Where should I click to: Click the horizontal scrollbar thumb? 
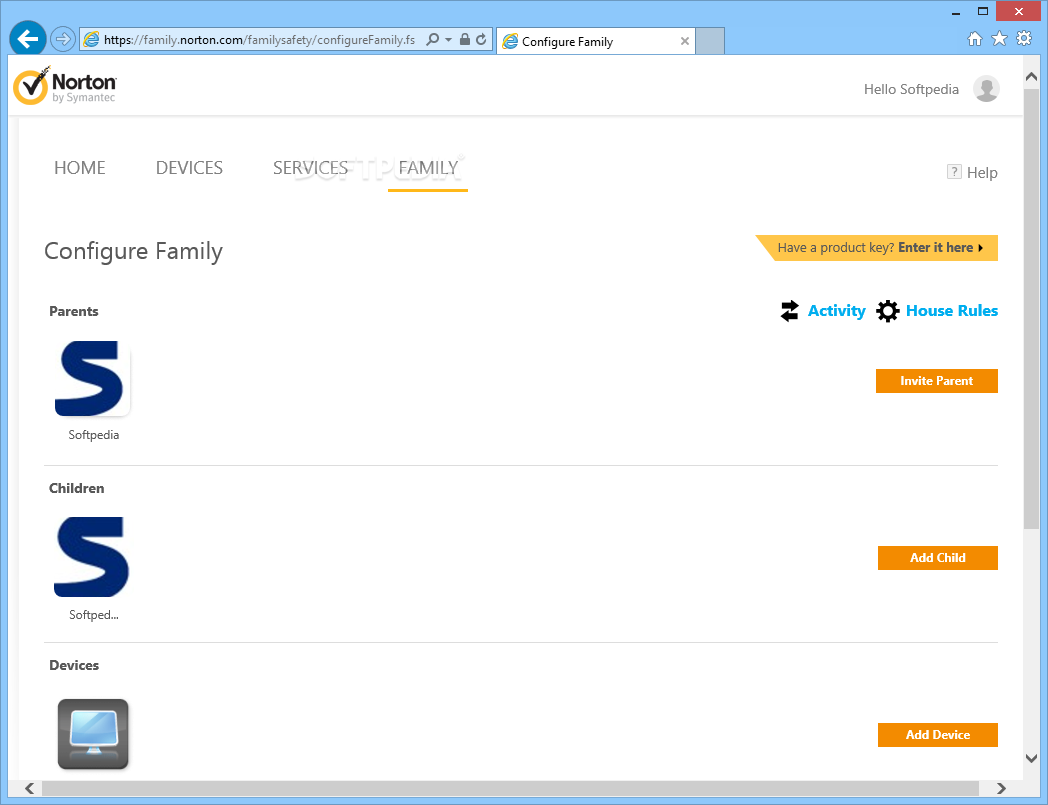[511, 788]
